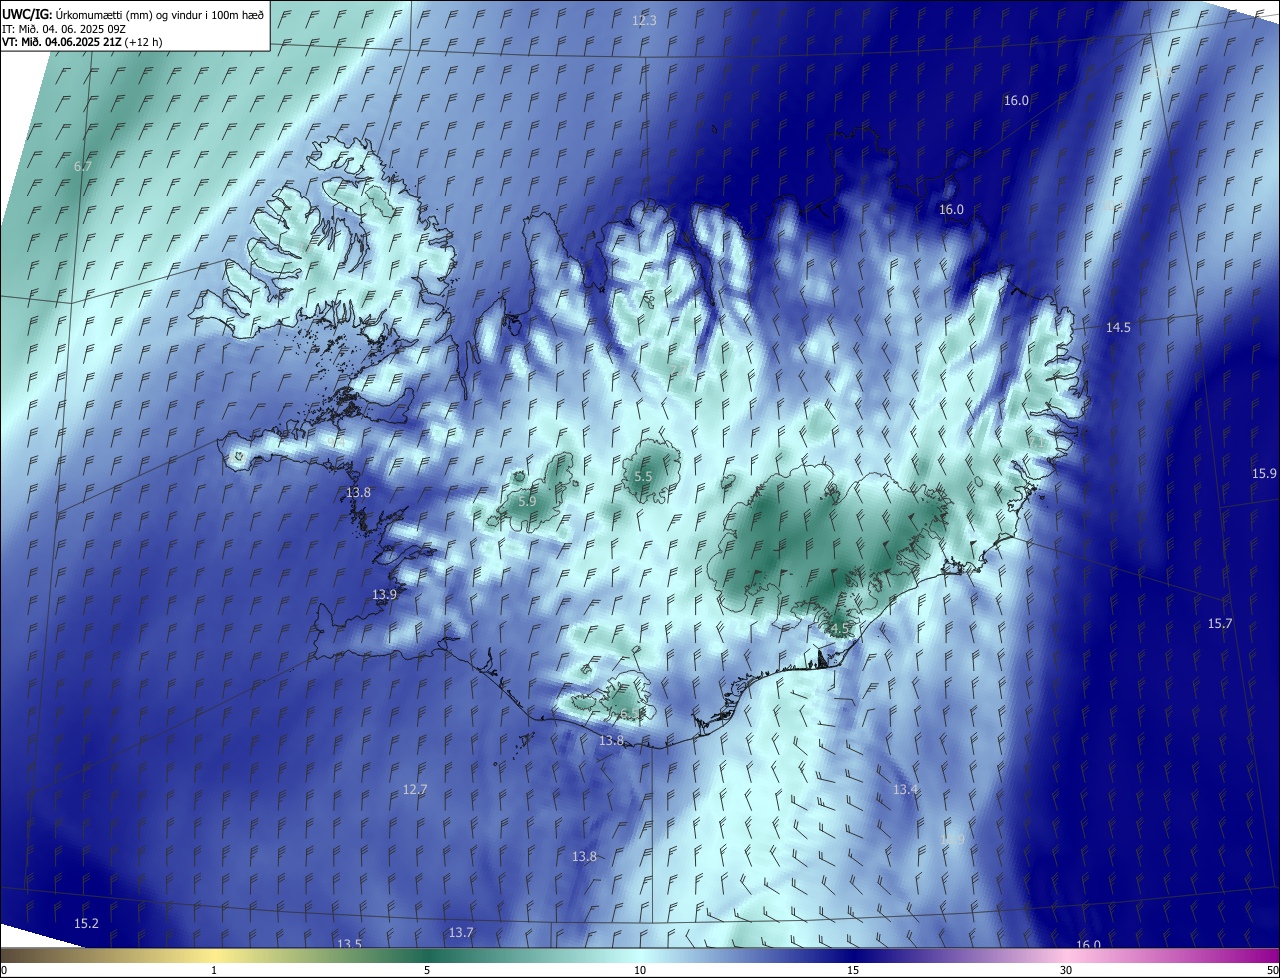Click the color scale tick label '0'

click(x=4, y=971)
